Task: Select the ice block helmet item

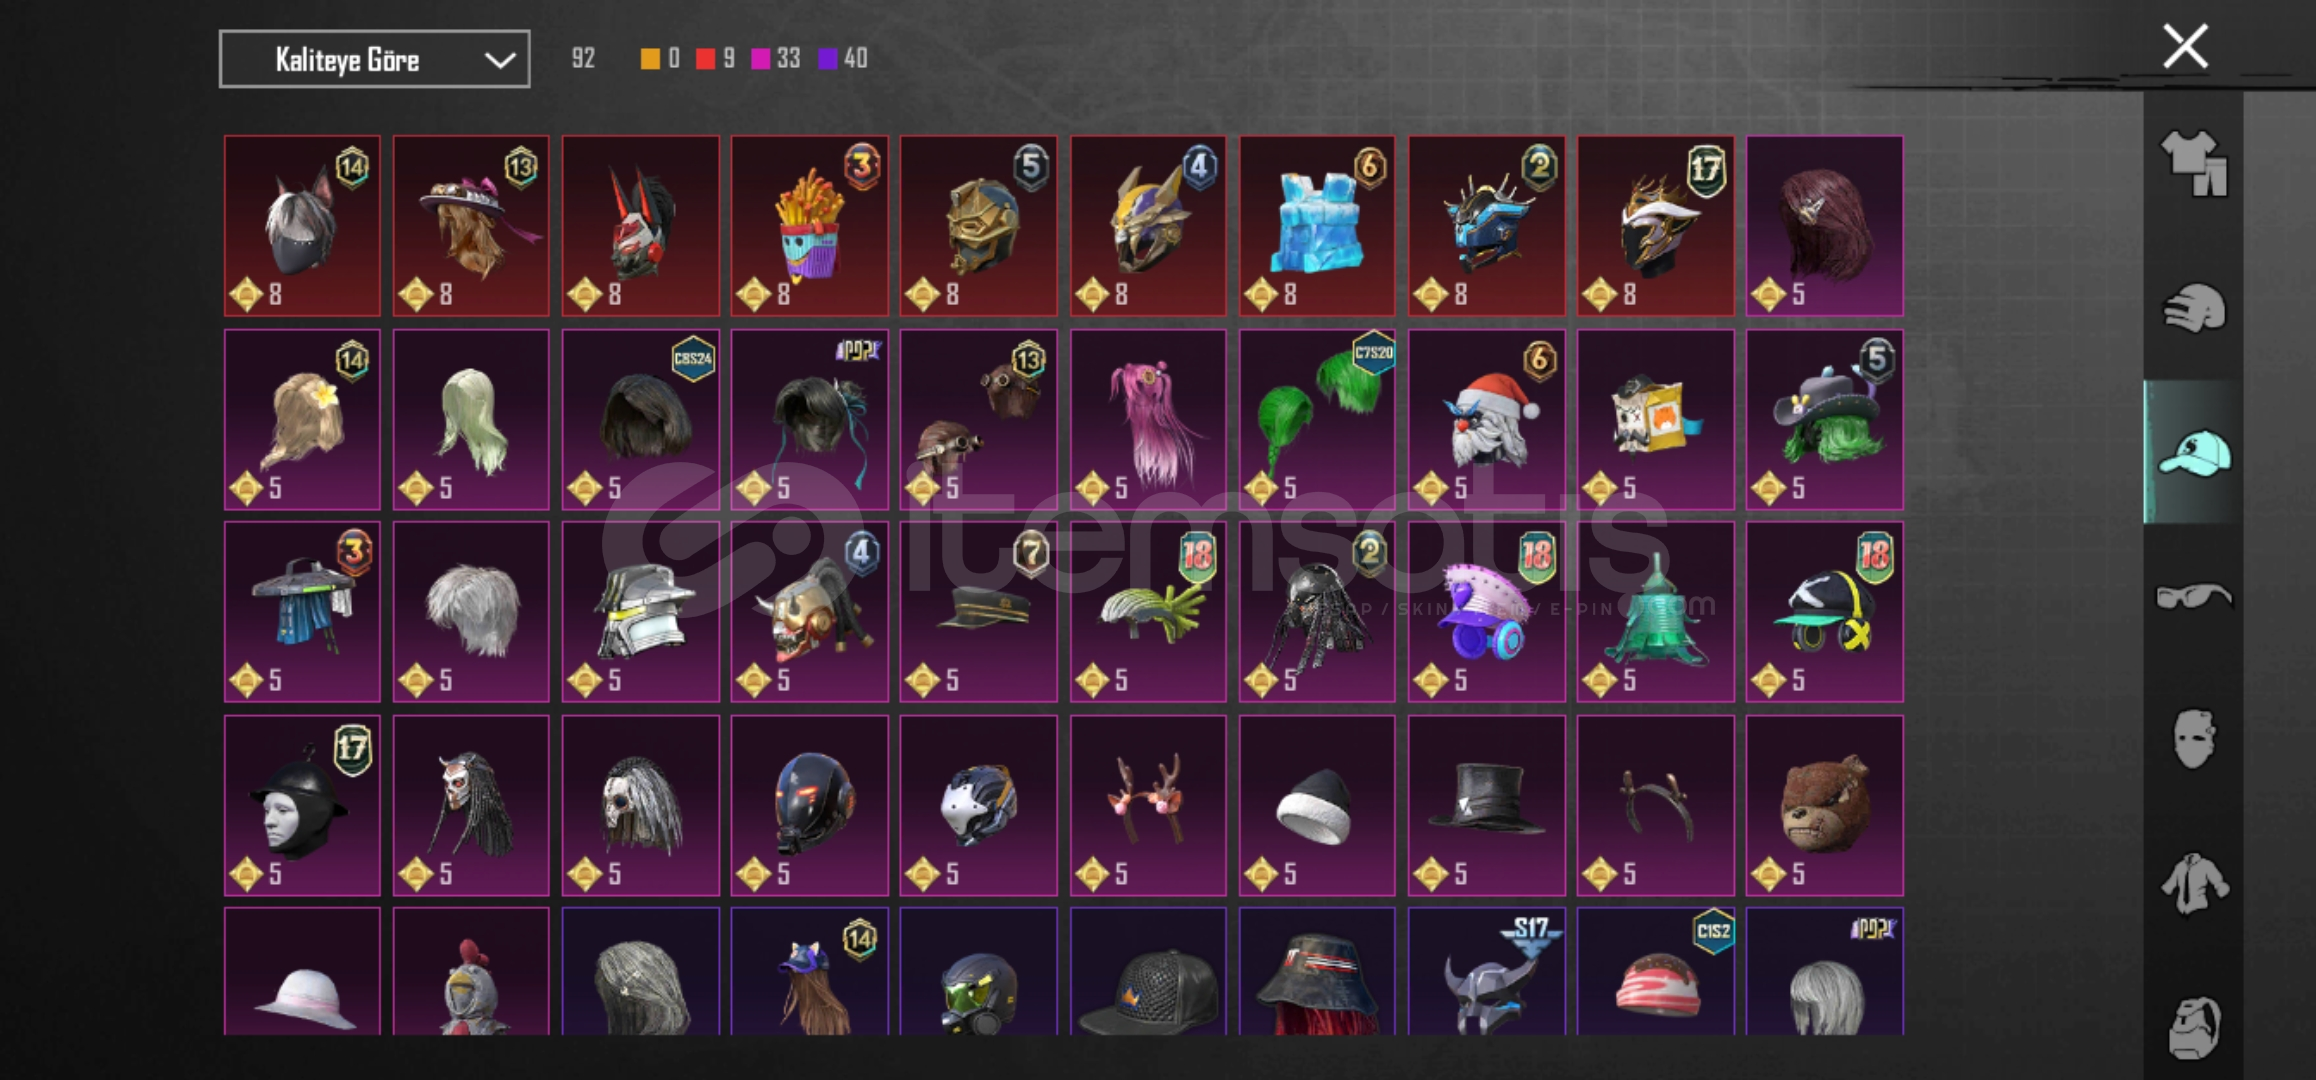Action: click(1317, 226)
